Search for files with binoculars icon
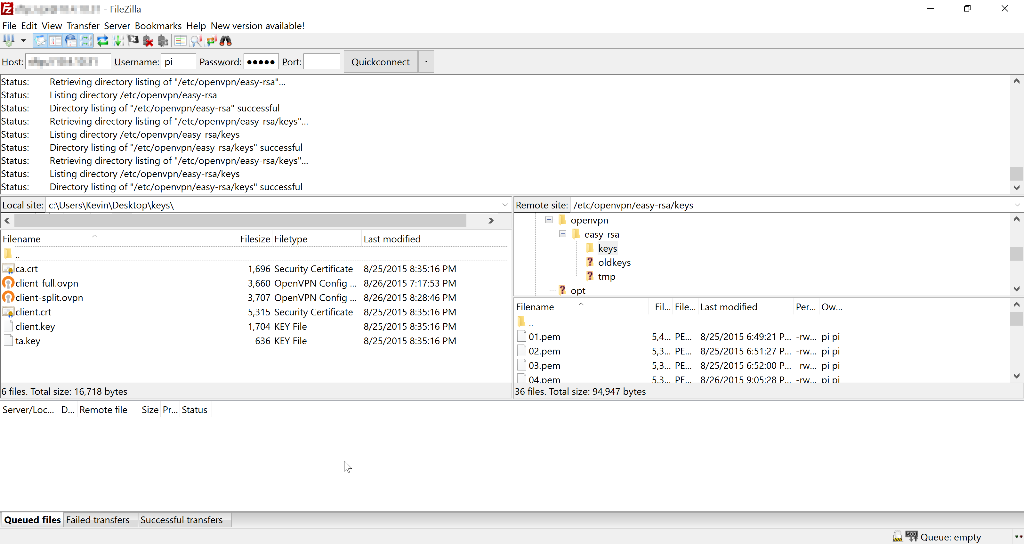The image size is (1024, 544). point(226,40)
